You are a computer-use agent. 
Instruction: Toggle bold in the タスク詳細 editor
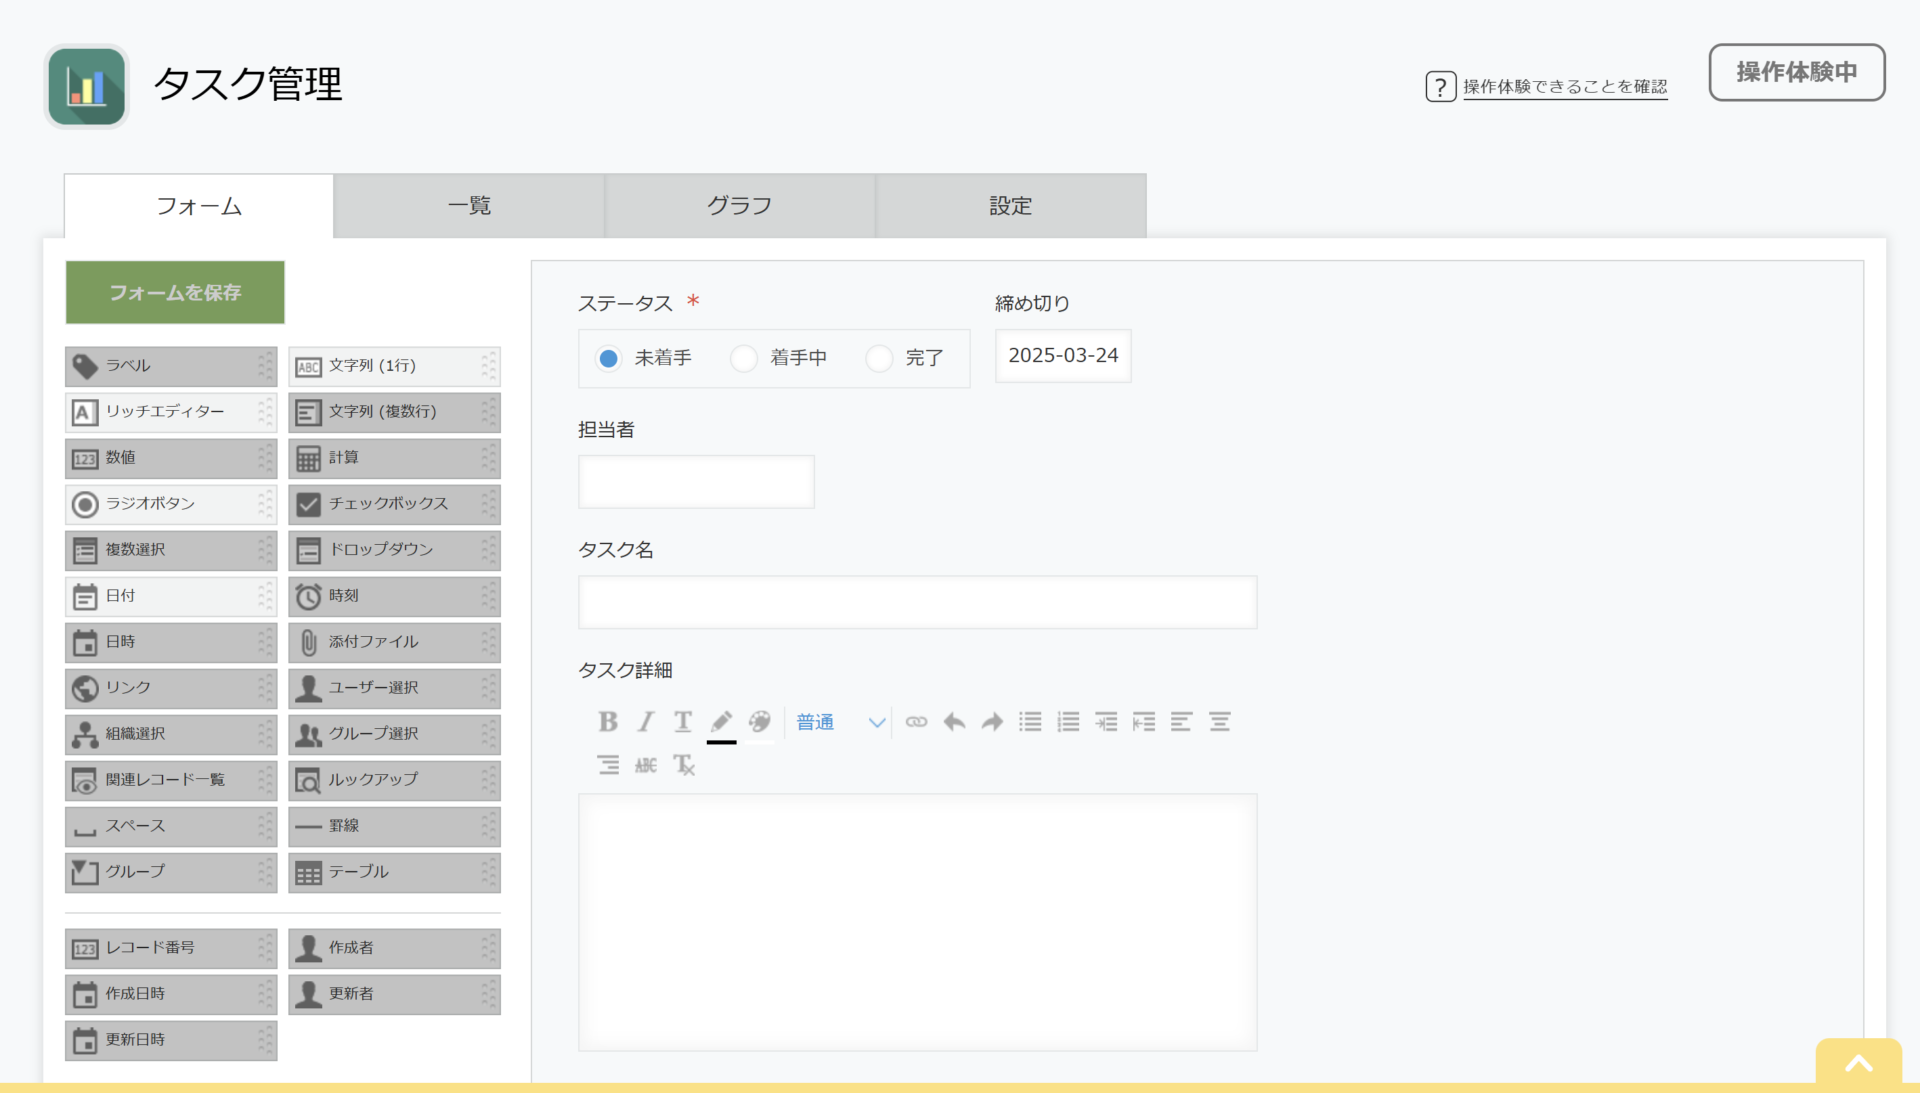(x=607, y=722)
